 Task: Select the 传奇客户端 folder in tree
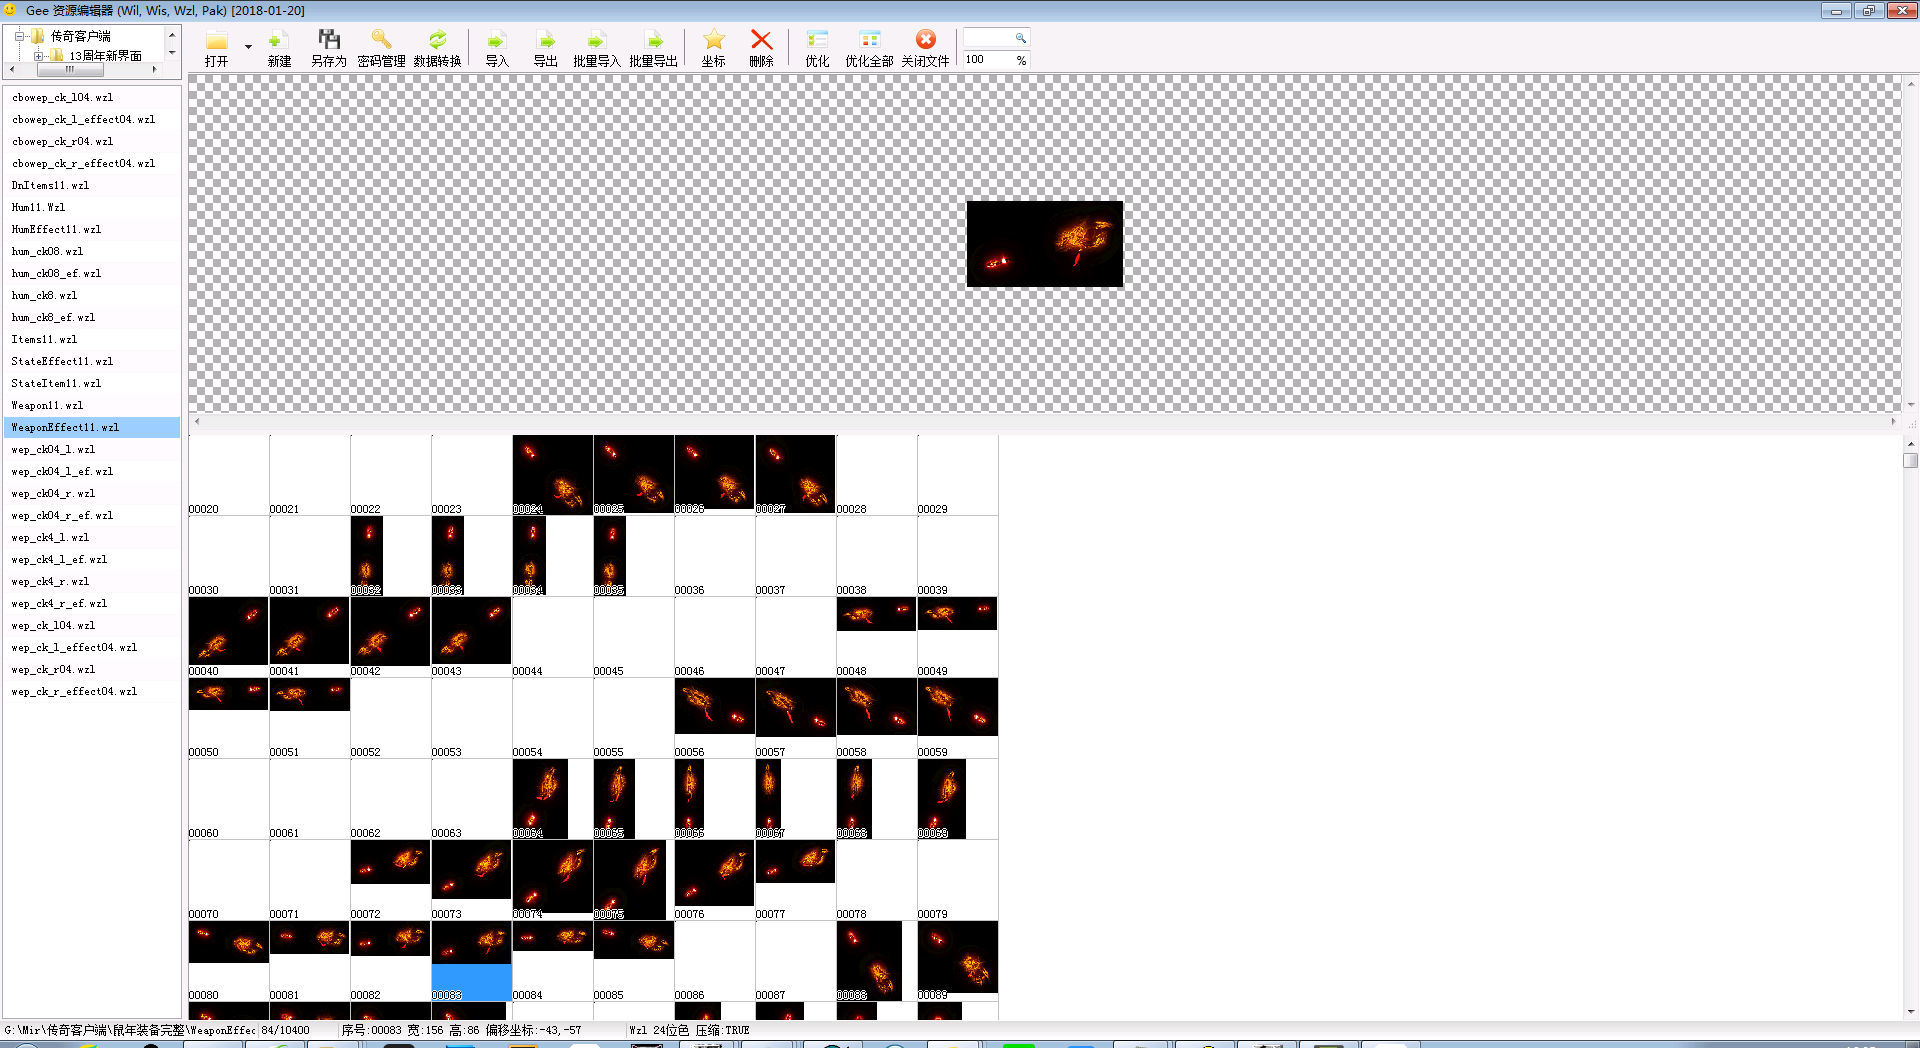point(81,36)
